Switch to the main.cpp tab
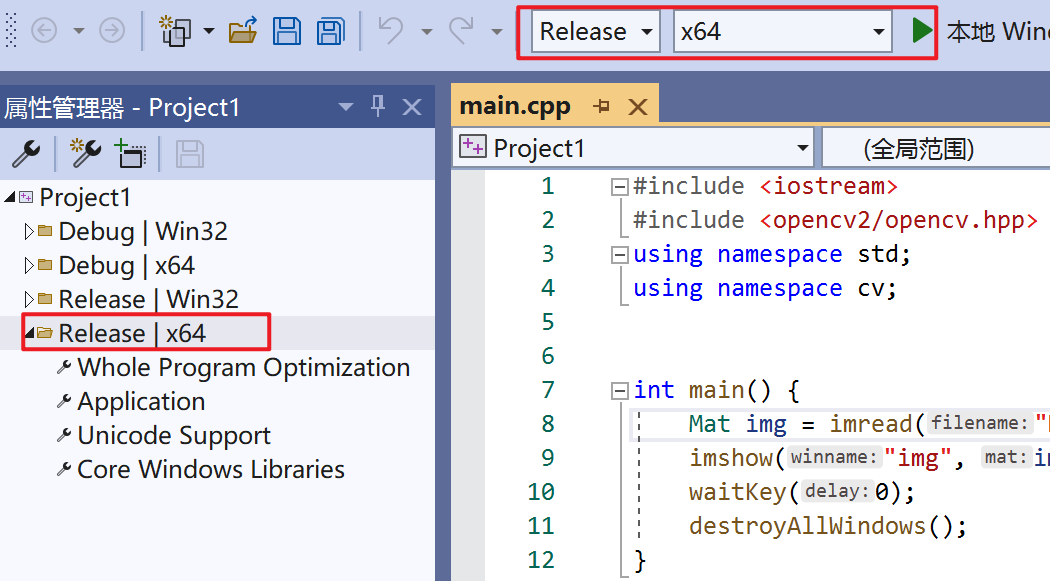 pos(515,106)
